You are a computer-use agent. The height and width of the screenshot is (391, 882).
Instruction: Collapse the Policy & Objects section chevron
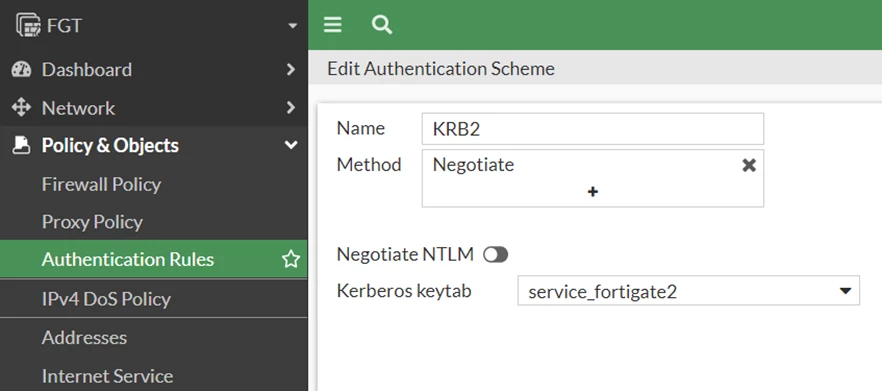(x=291, y=145)
